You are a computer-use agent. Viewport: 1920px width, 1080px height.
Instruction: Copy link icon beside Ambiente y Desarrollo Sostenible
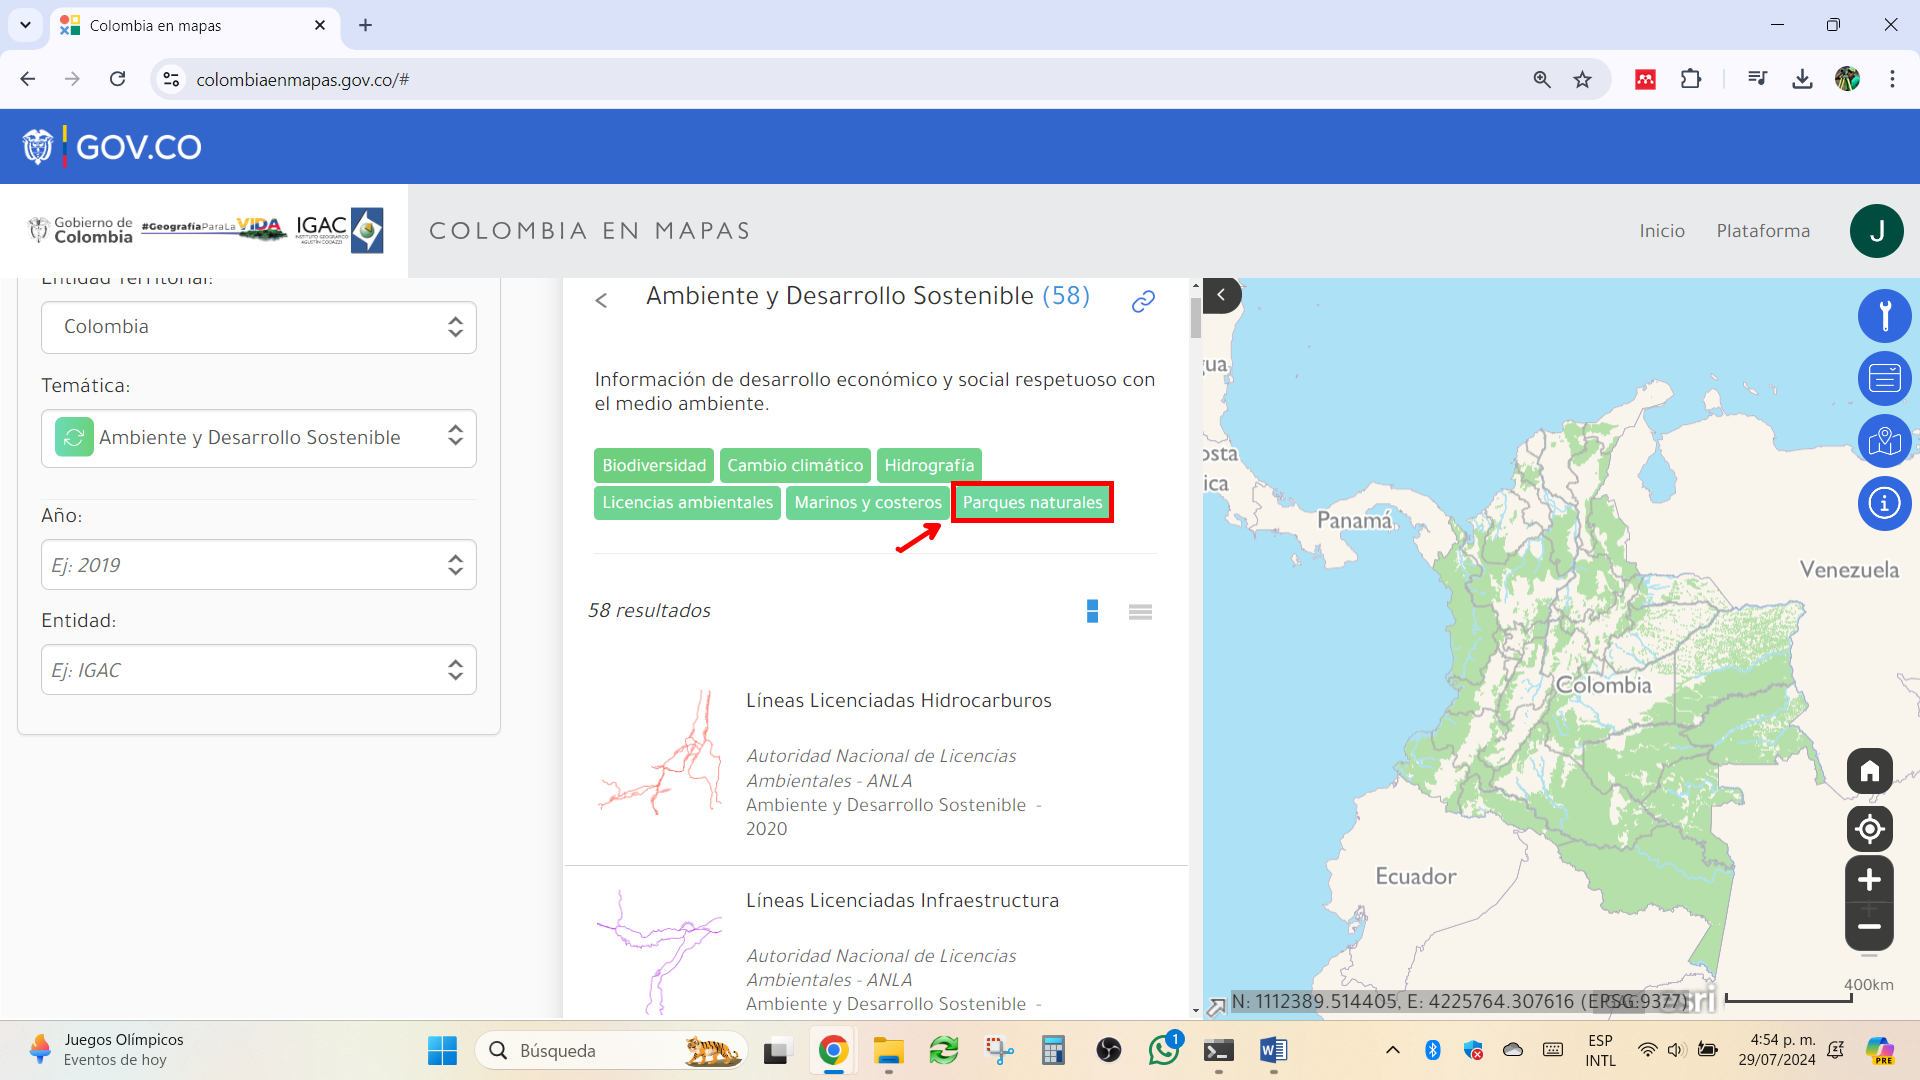1143,301
